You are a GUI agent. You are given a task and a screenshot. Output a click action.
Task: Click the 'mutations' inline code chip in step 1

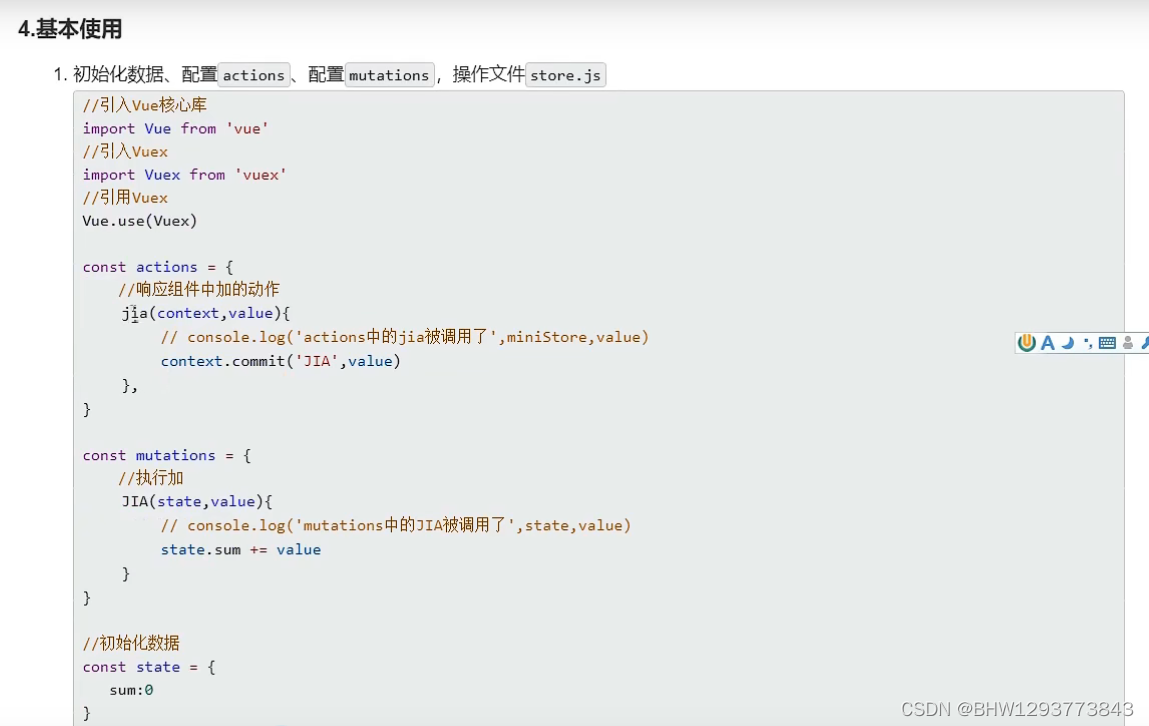click(x=389, y=75)
